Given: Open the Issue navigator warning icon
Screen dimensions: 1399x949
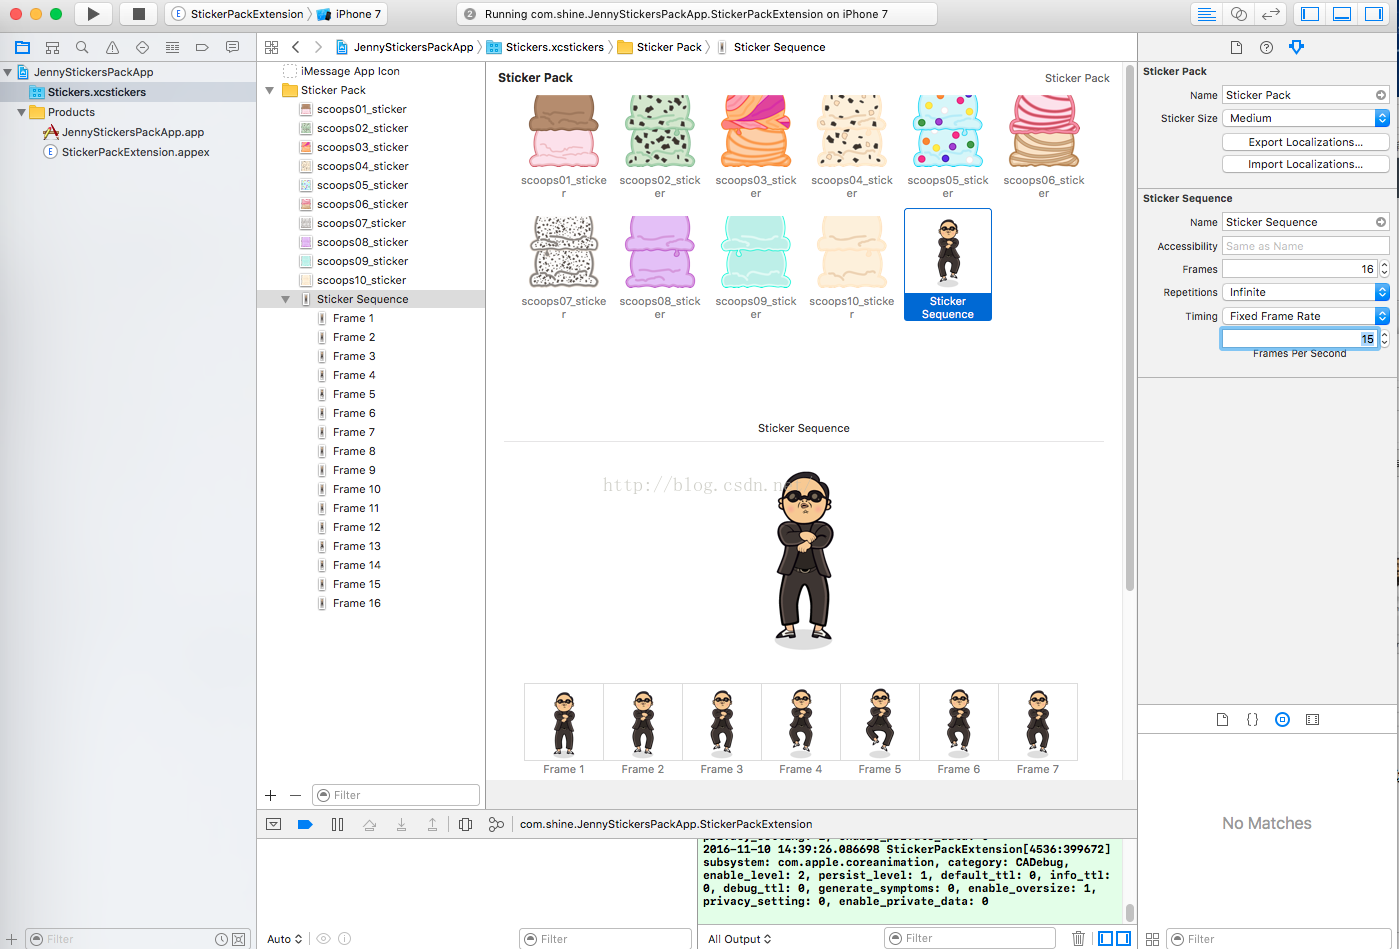Looking at the screenshot, I should click(x=112, y=47).
